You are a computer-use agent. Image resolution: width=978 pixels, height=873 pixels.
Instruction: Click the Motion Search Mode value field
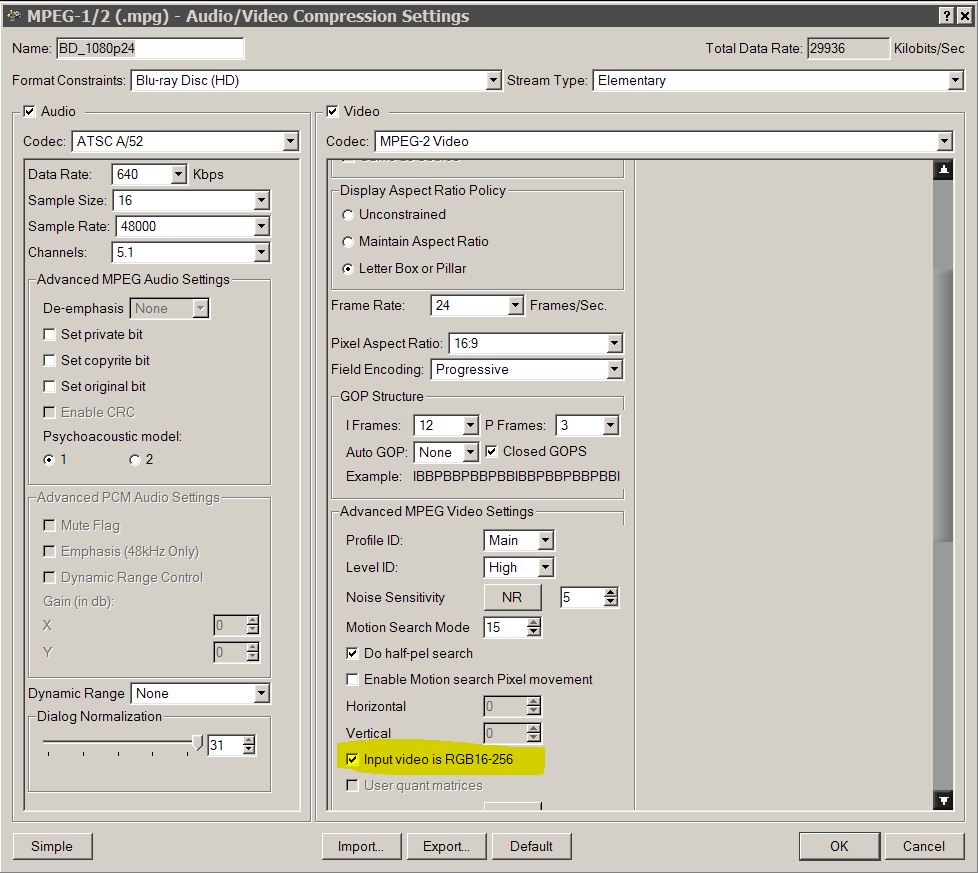click(x=506, y=627)
